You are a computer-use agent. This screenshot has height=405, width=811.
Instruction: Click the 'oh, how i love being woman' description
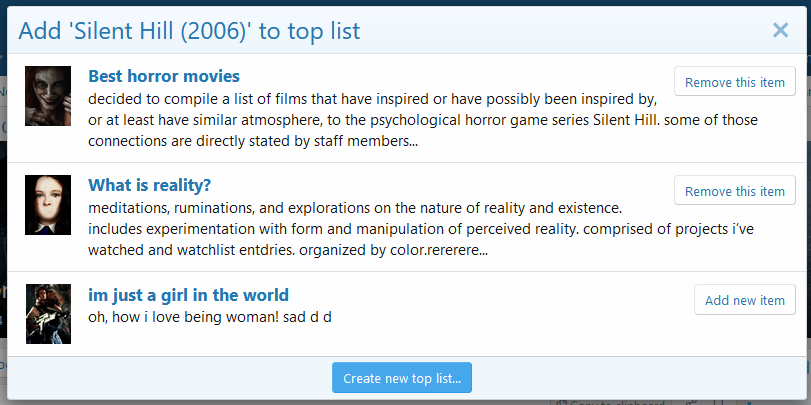tap(209, 317)
